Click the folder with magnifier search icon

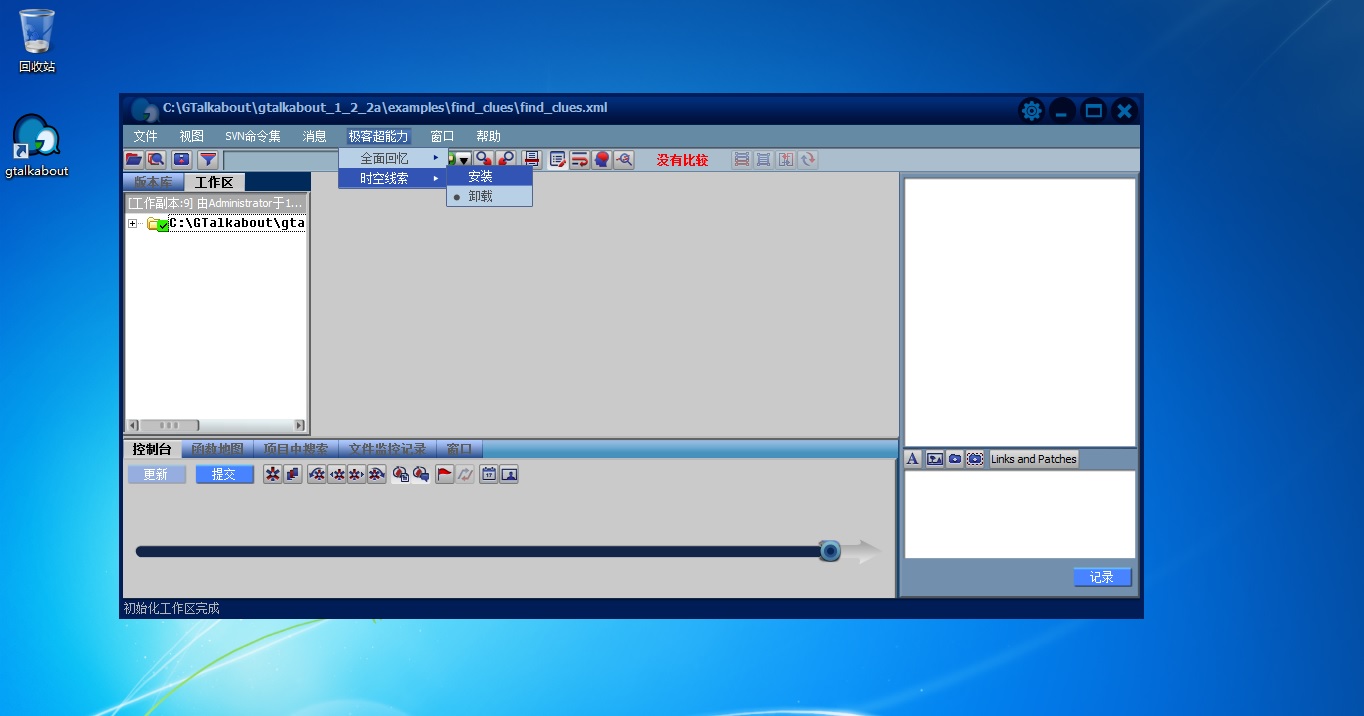coord(155,159)
